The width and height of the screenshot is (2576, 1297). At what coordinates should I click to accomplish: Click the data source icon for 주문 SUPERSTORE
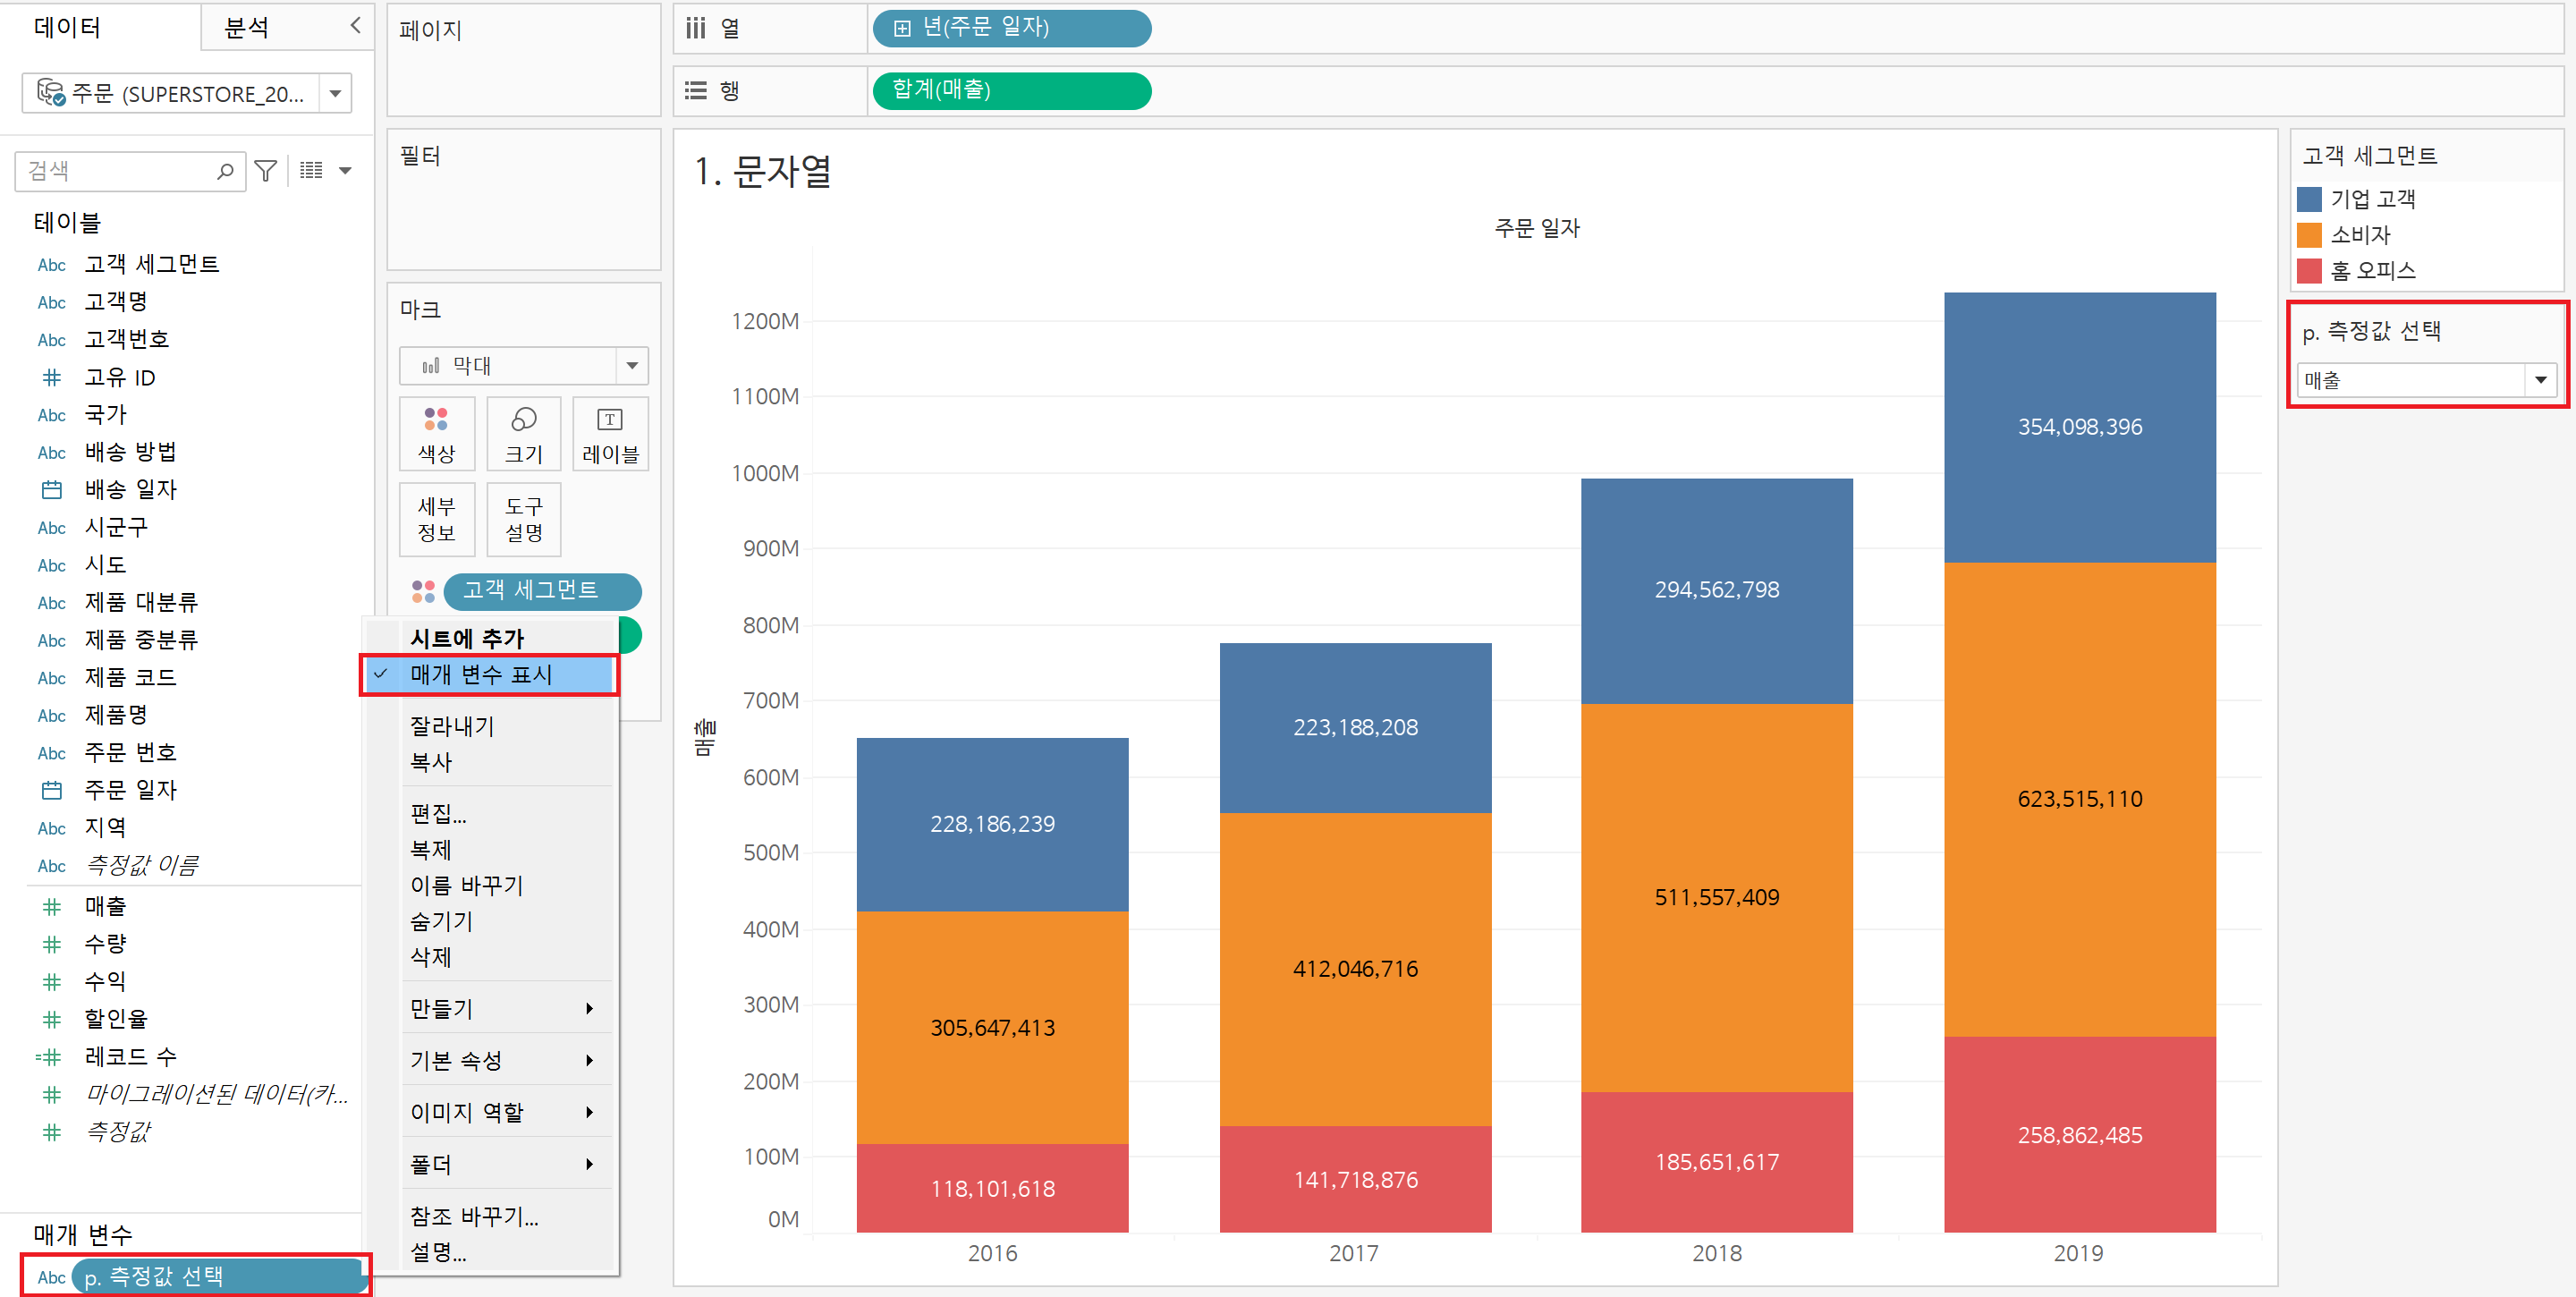pos(50,93)
